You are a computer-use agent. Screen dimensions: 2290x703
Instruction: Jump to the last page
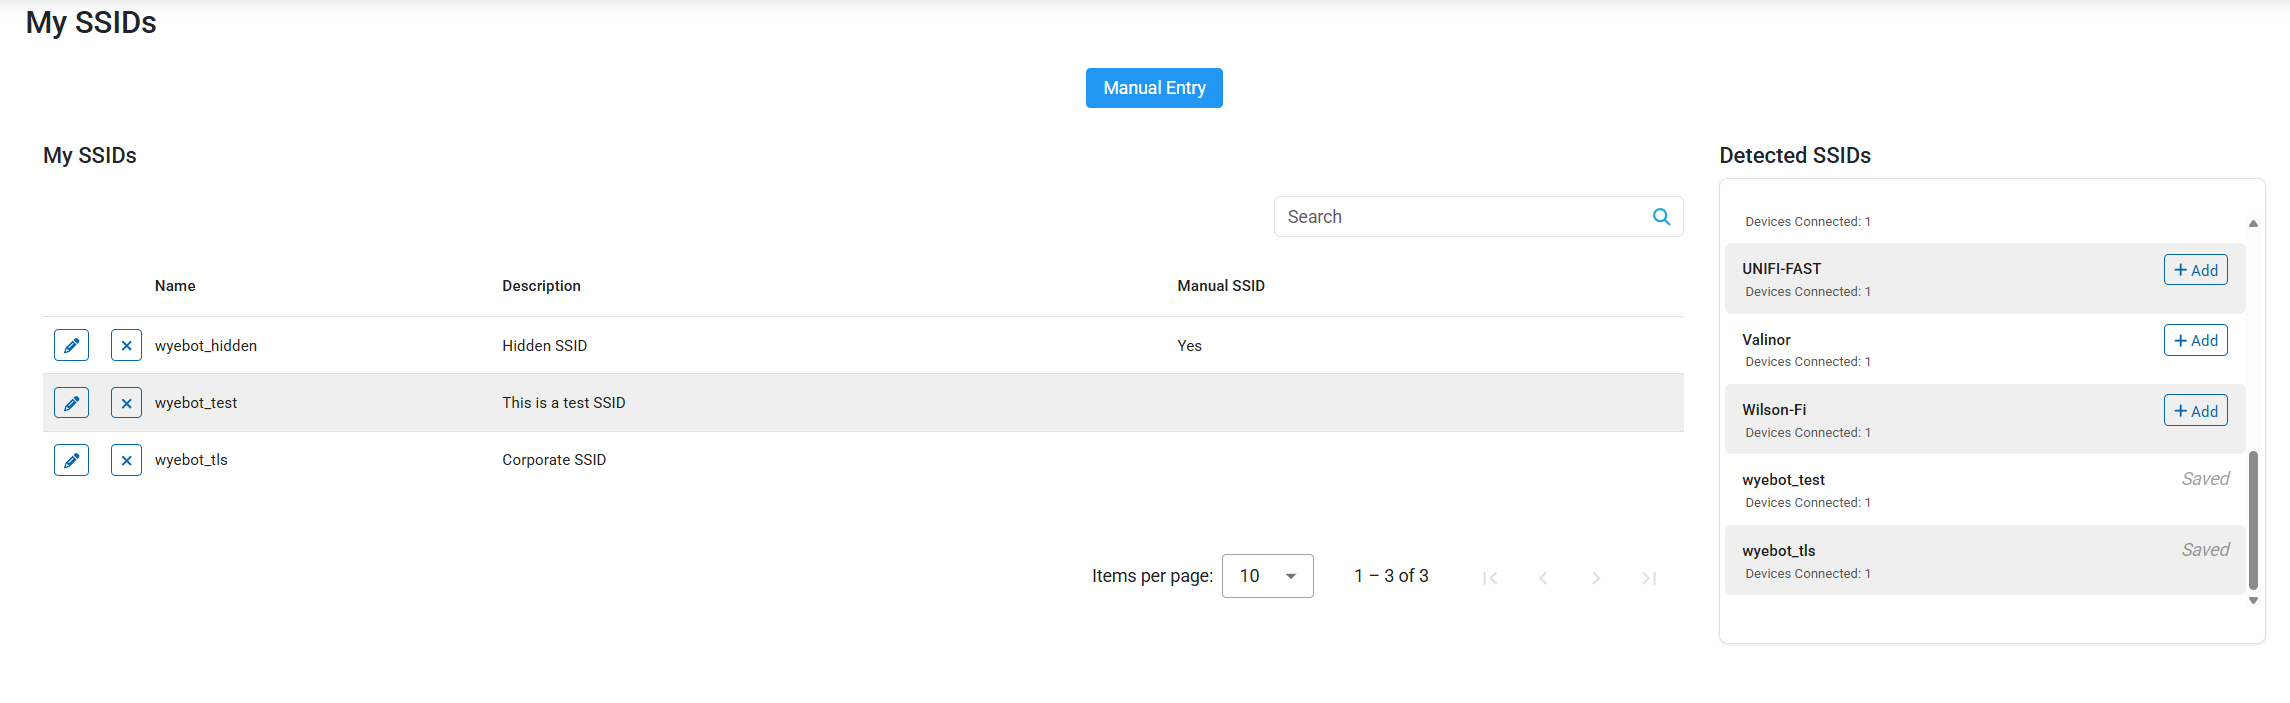pos(1649,577)
